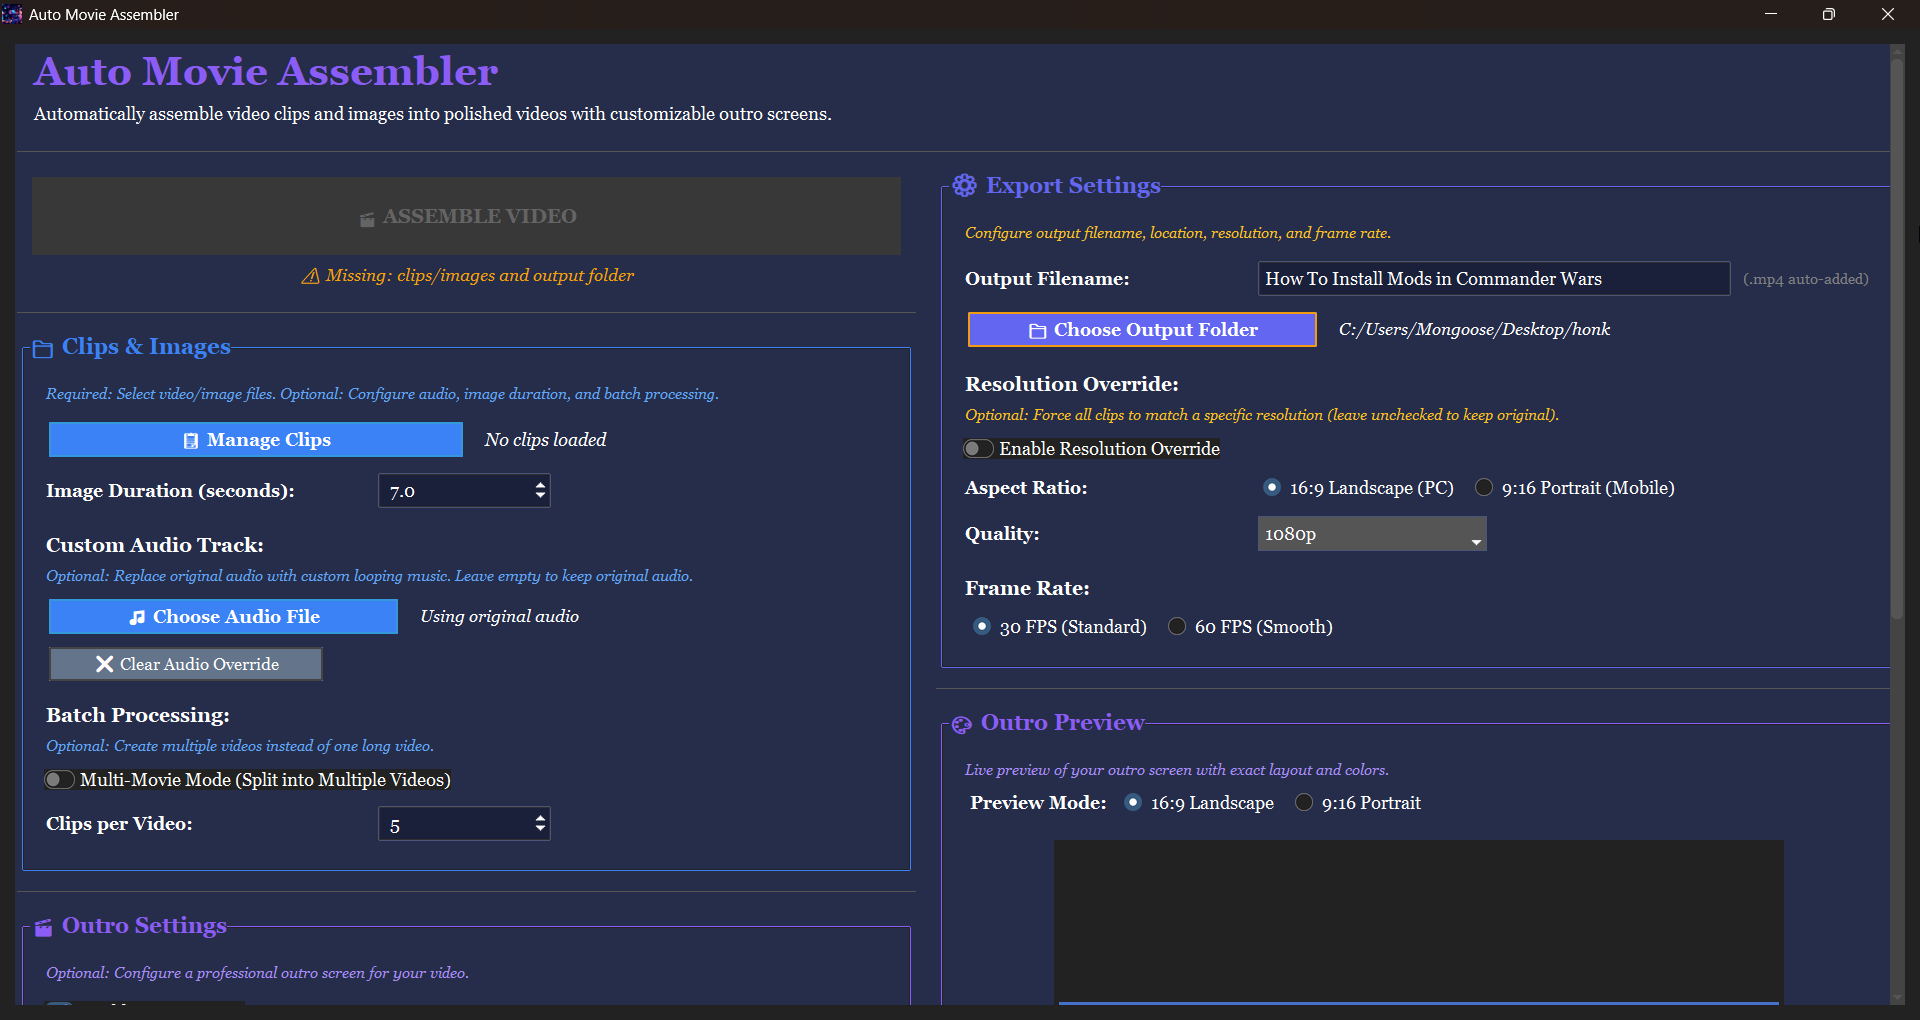This screenshot has width=1920, height=1020.
Task: Click the Export Settings gear icon
Action: [964, 186]
